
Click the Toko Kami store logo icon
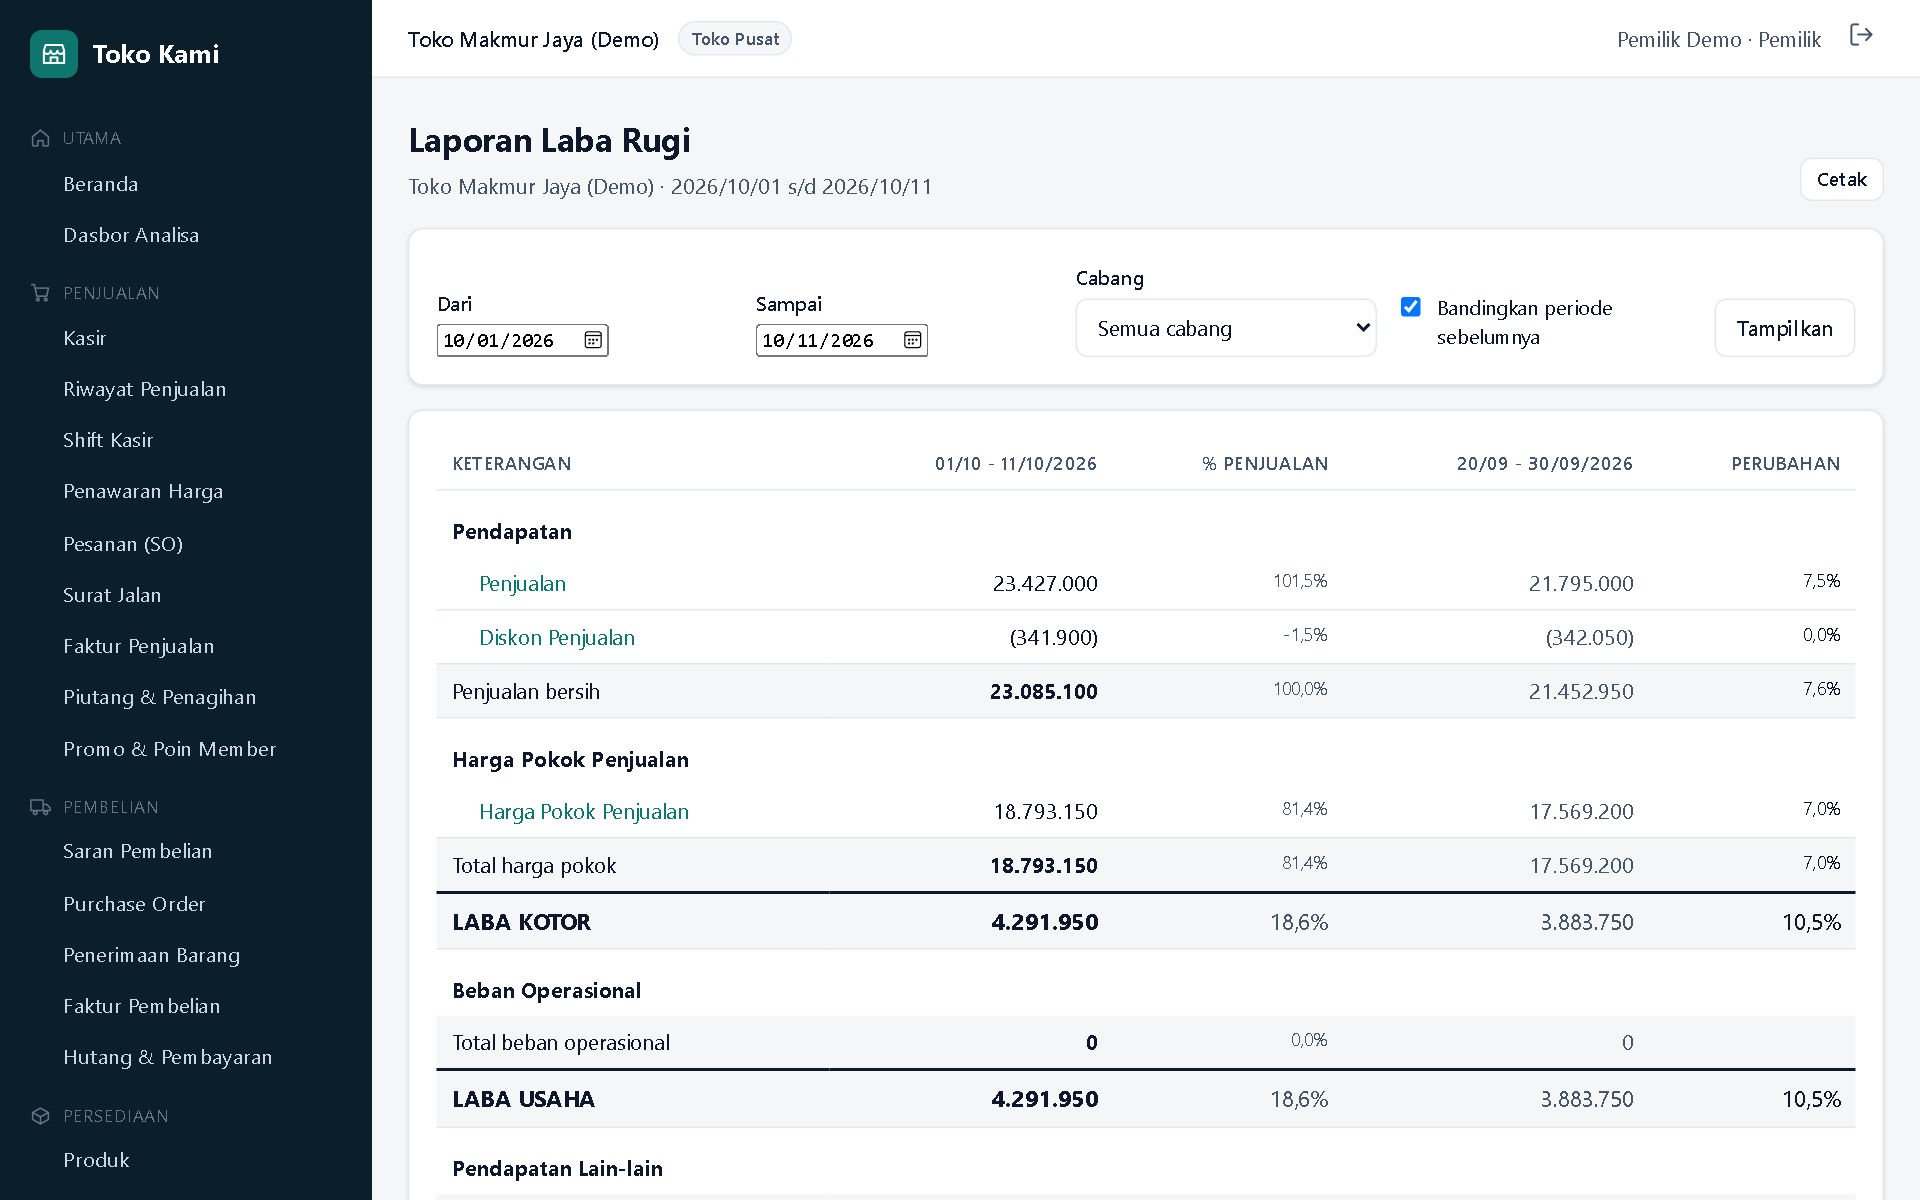pos(54,54)
